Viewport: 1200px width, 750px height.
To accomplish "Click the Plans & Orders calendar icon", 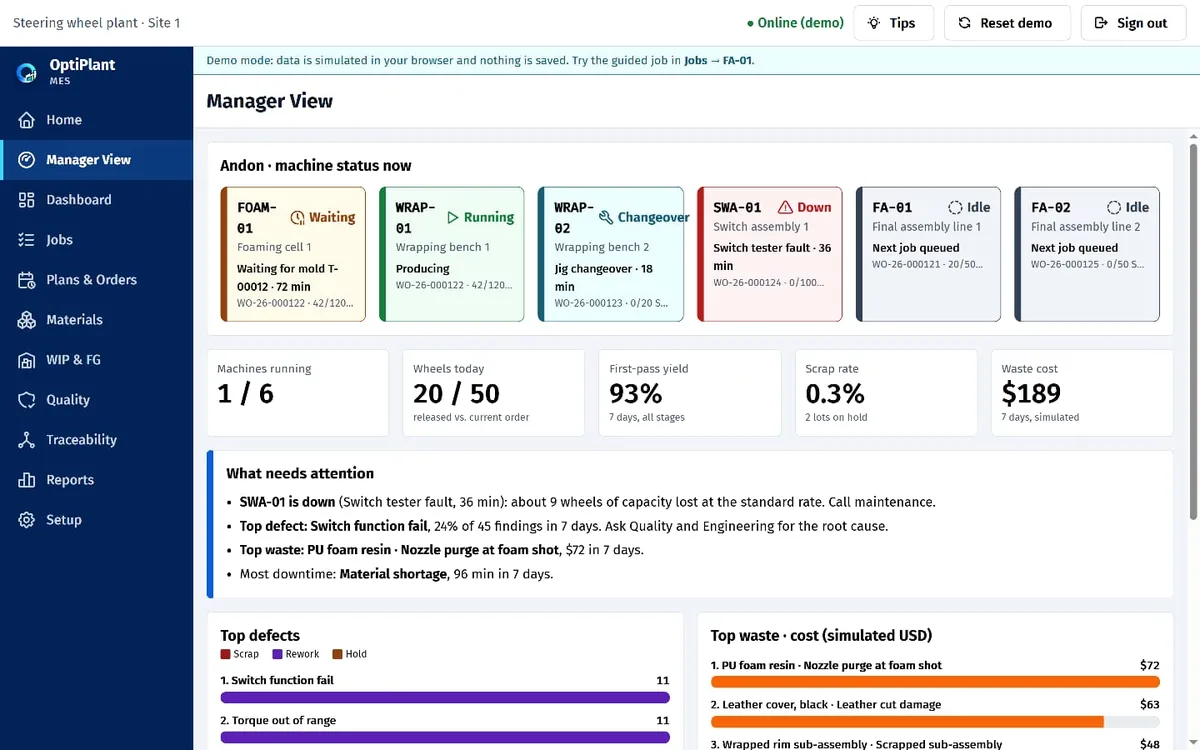I will pyautogui.click(x=27, y=280).
